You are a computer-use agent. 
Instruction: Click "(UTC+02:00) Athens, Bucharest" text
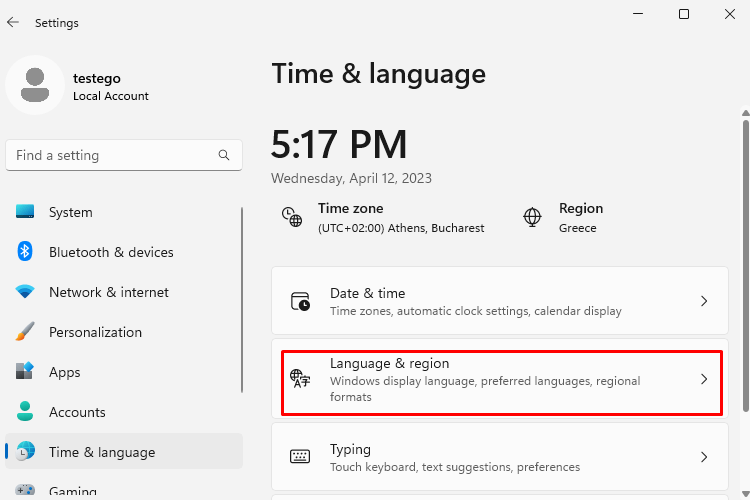click(x=401, y=228)
